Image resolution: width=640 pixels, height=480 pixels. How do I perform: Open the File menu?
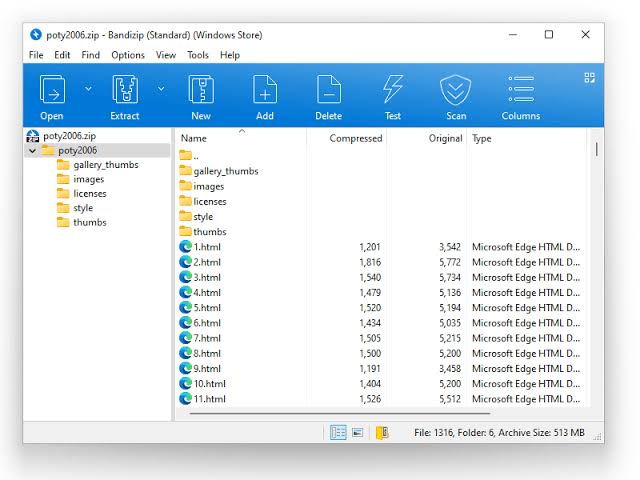tap(36, 55)
